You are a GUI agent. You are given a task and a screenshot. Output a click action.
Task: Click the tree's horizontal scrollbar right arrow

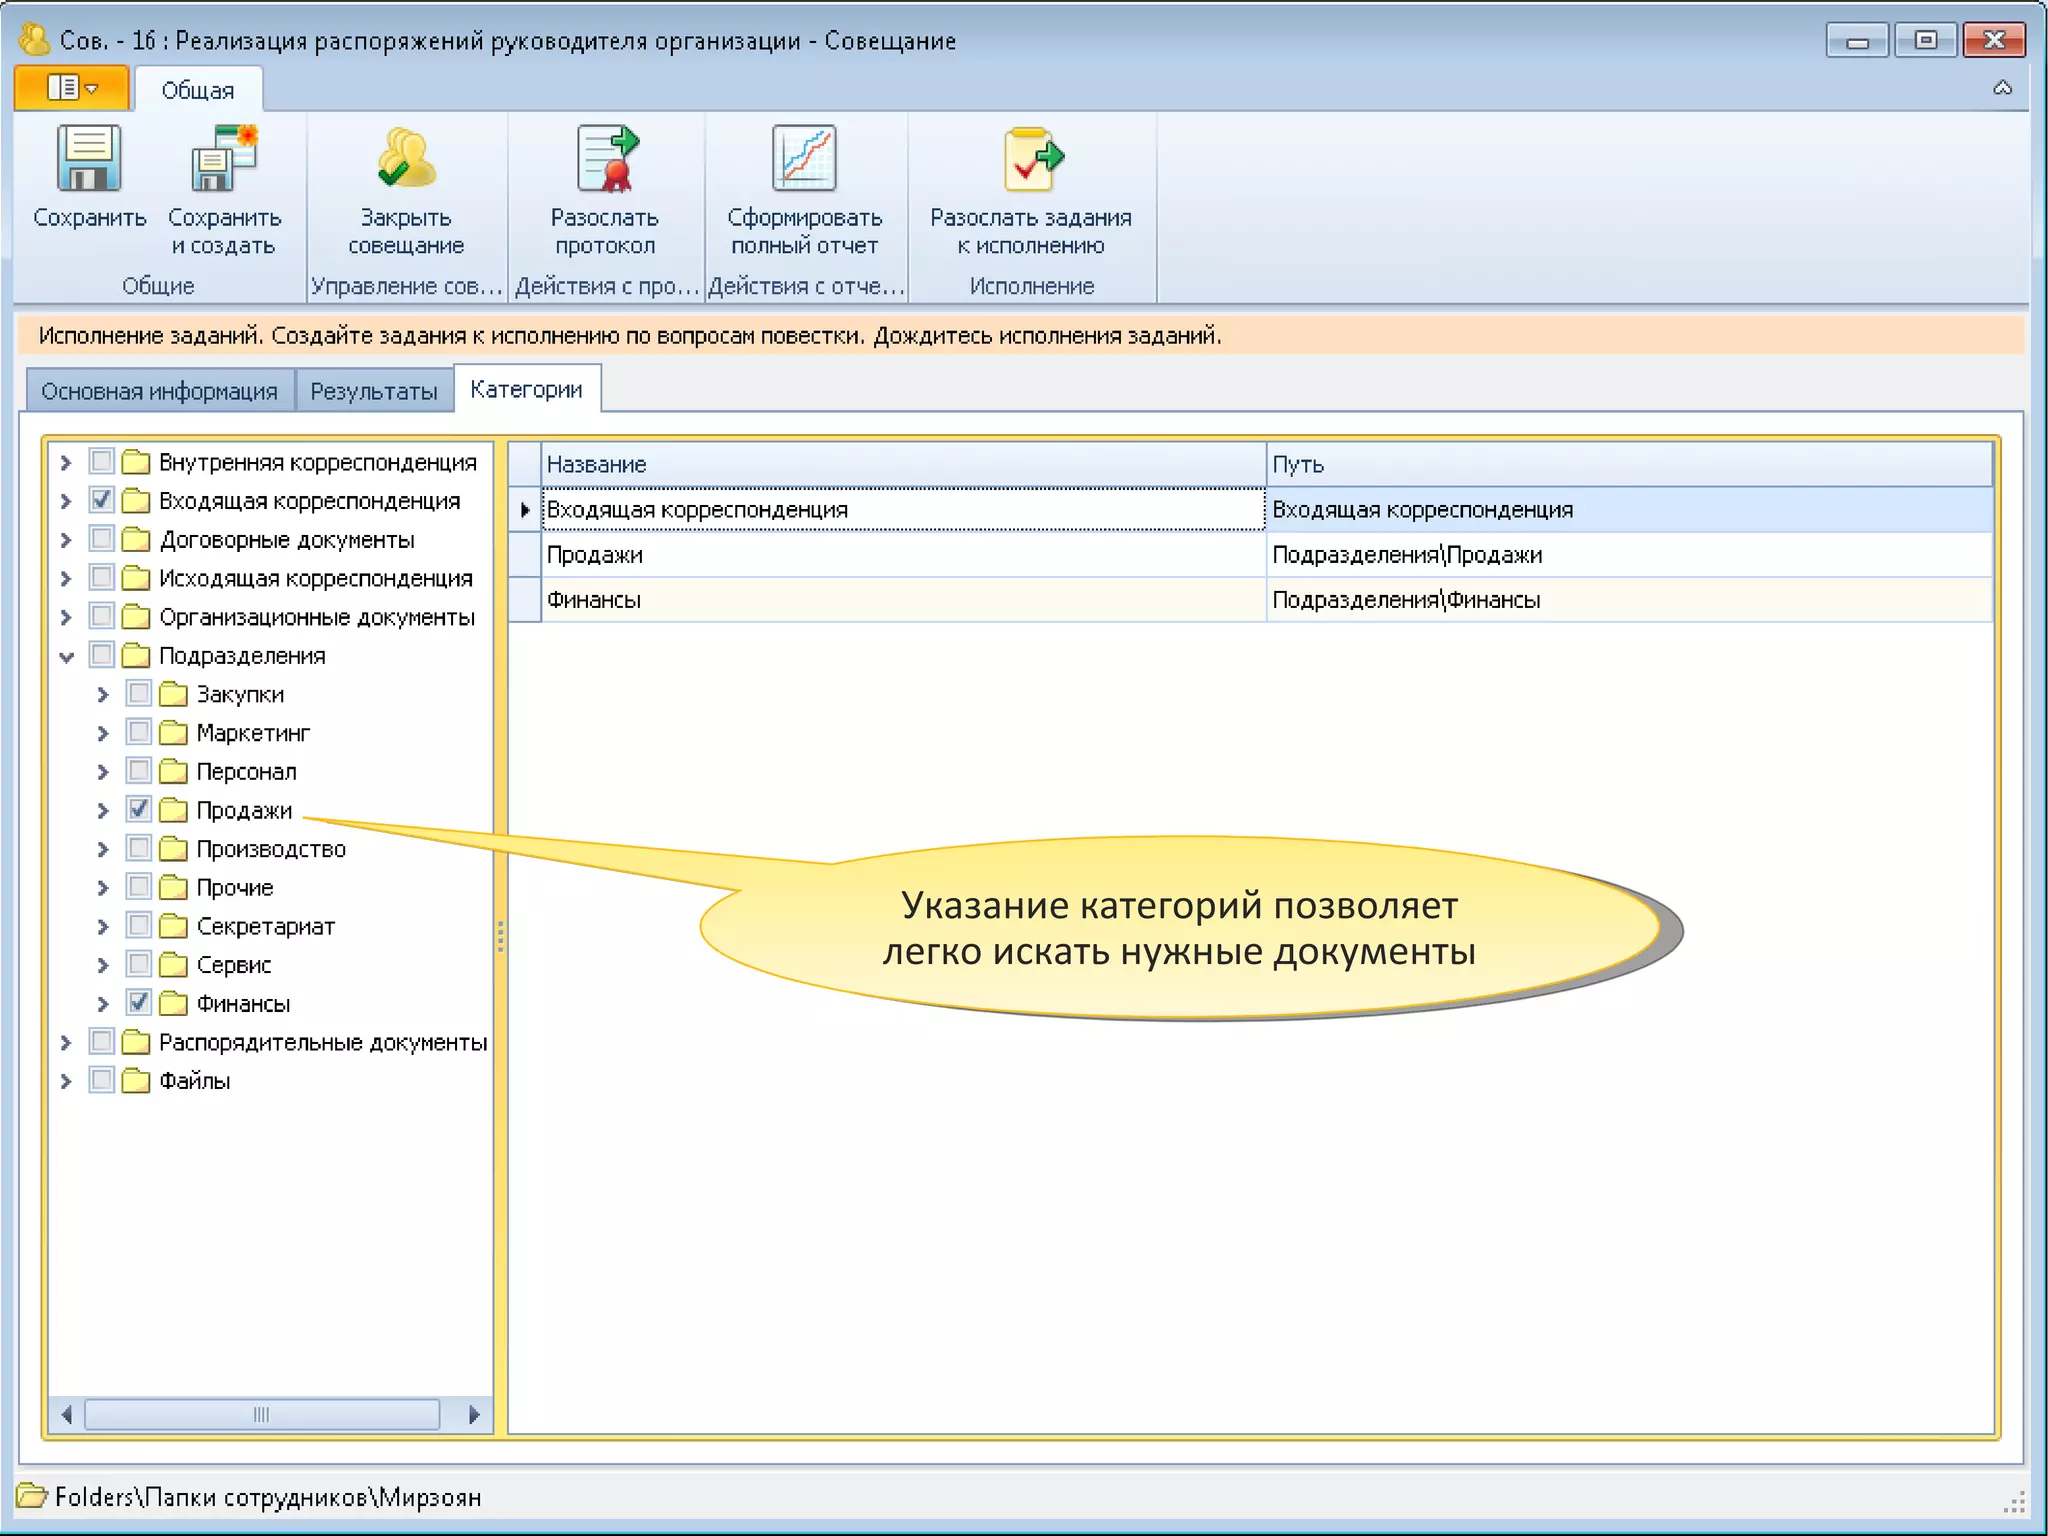(474, 1414)
